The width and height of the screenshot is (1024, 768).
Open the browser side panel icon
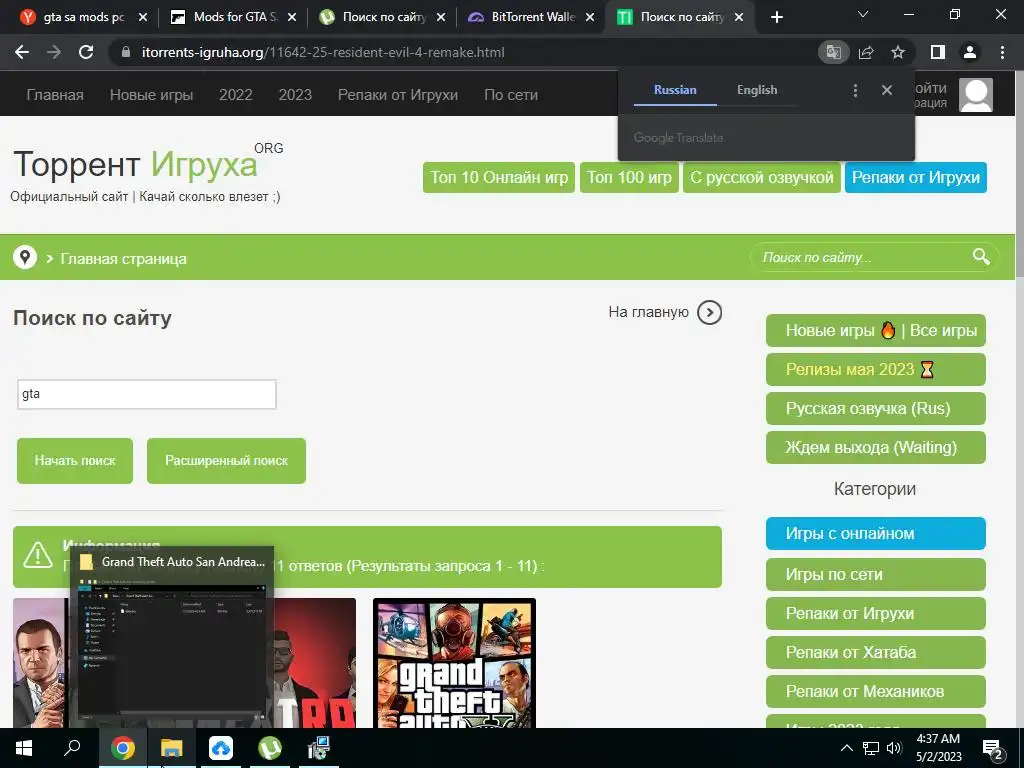click(938, 52)
